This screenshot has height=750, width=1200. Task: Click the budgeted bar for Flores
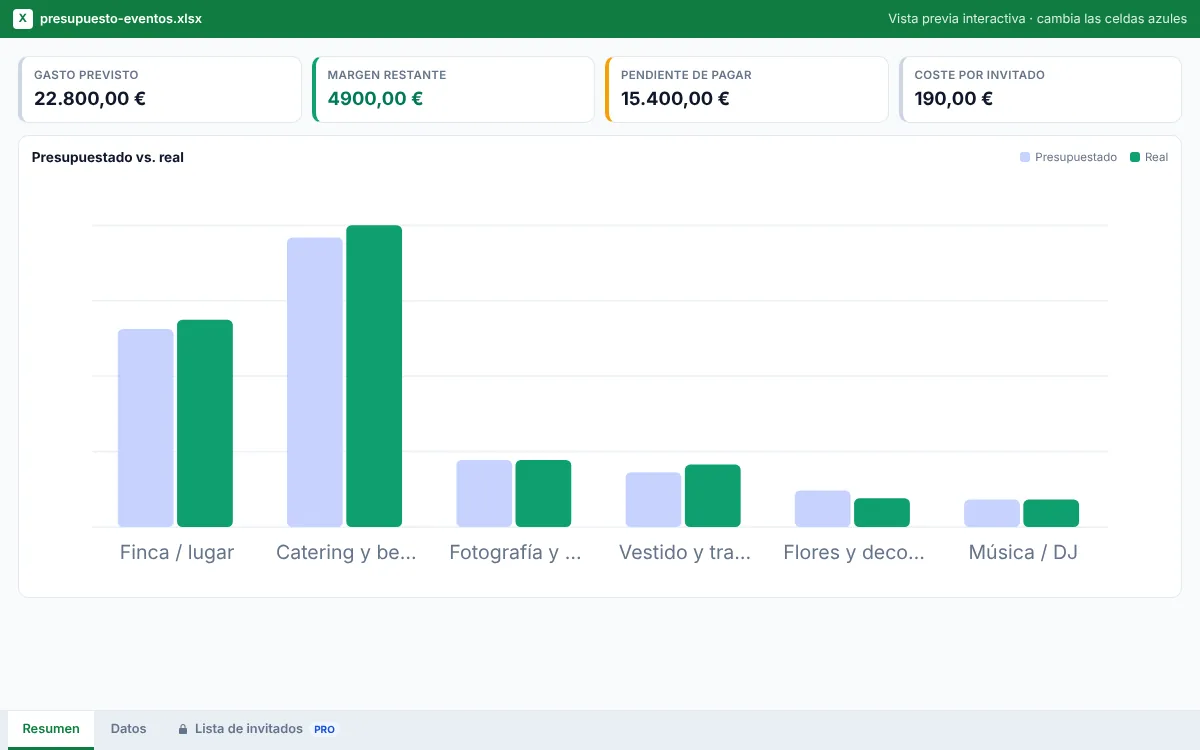(x=823, y=509)
